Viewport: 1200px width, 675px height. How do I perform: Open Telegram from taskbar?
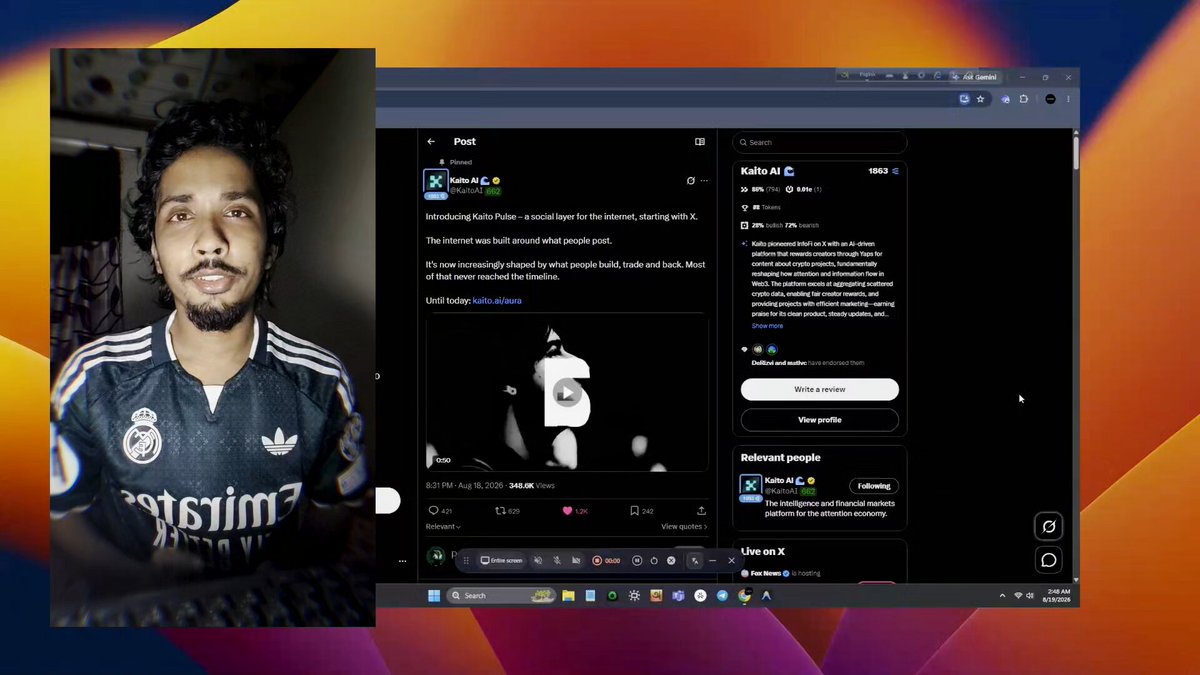click(722, 595)
